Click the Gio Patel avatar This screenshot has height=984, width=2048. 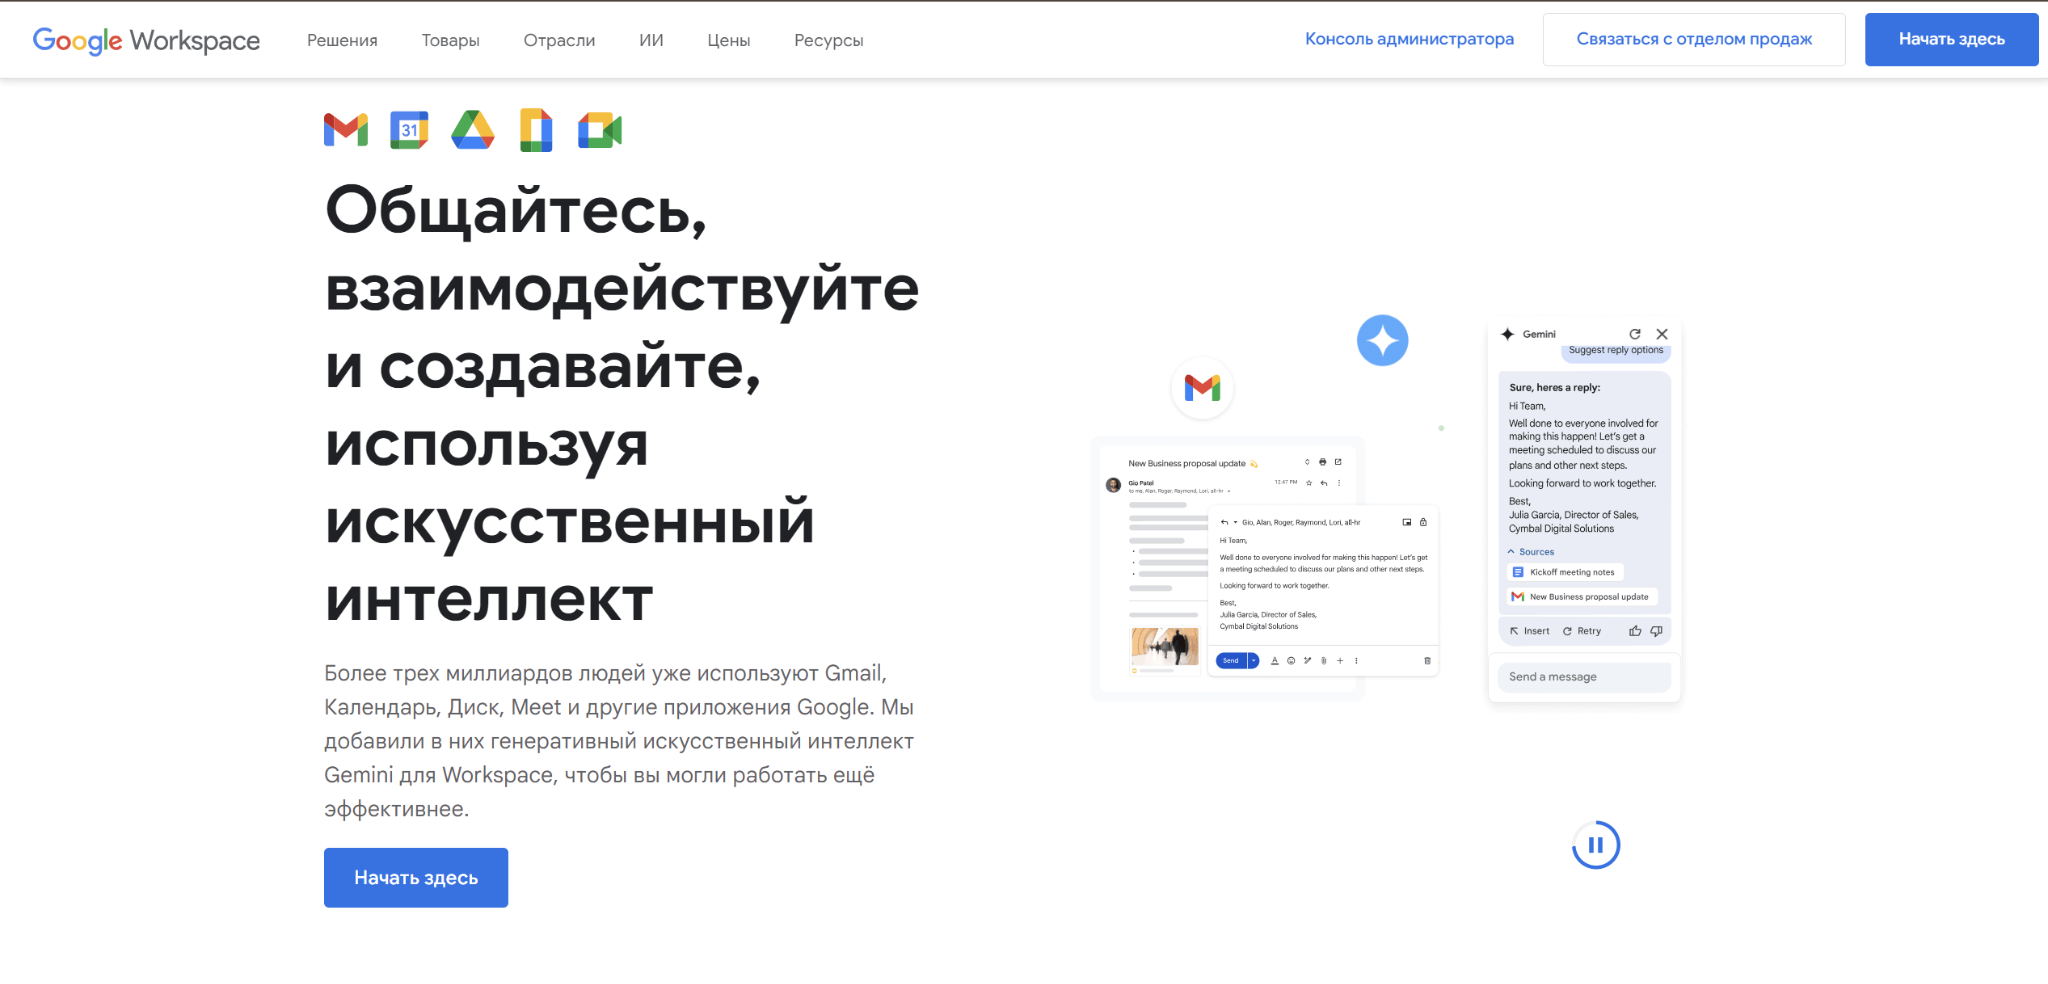1113,485
